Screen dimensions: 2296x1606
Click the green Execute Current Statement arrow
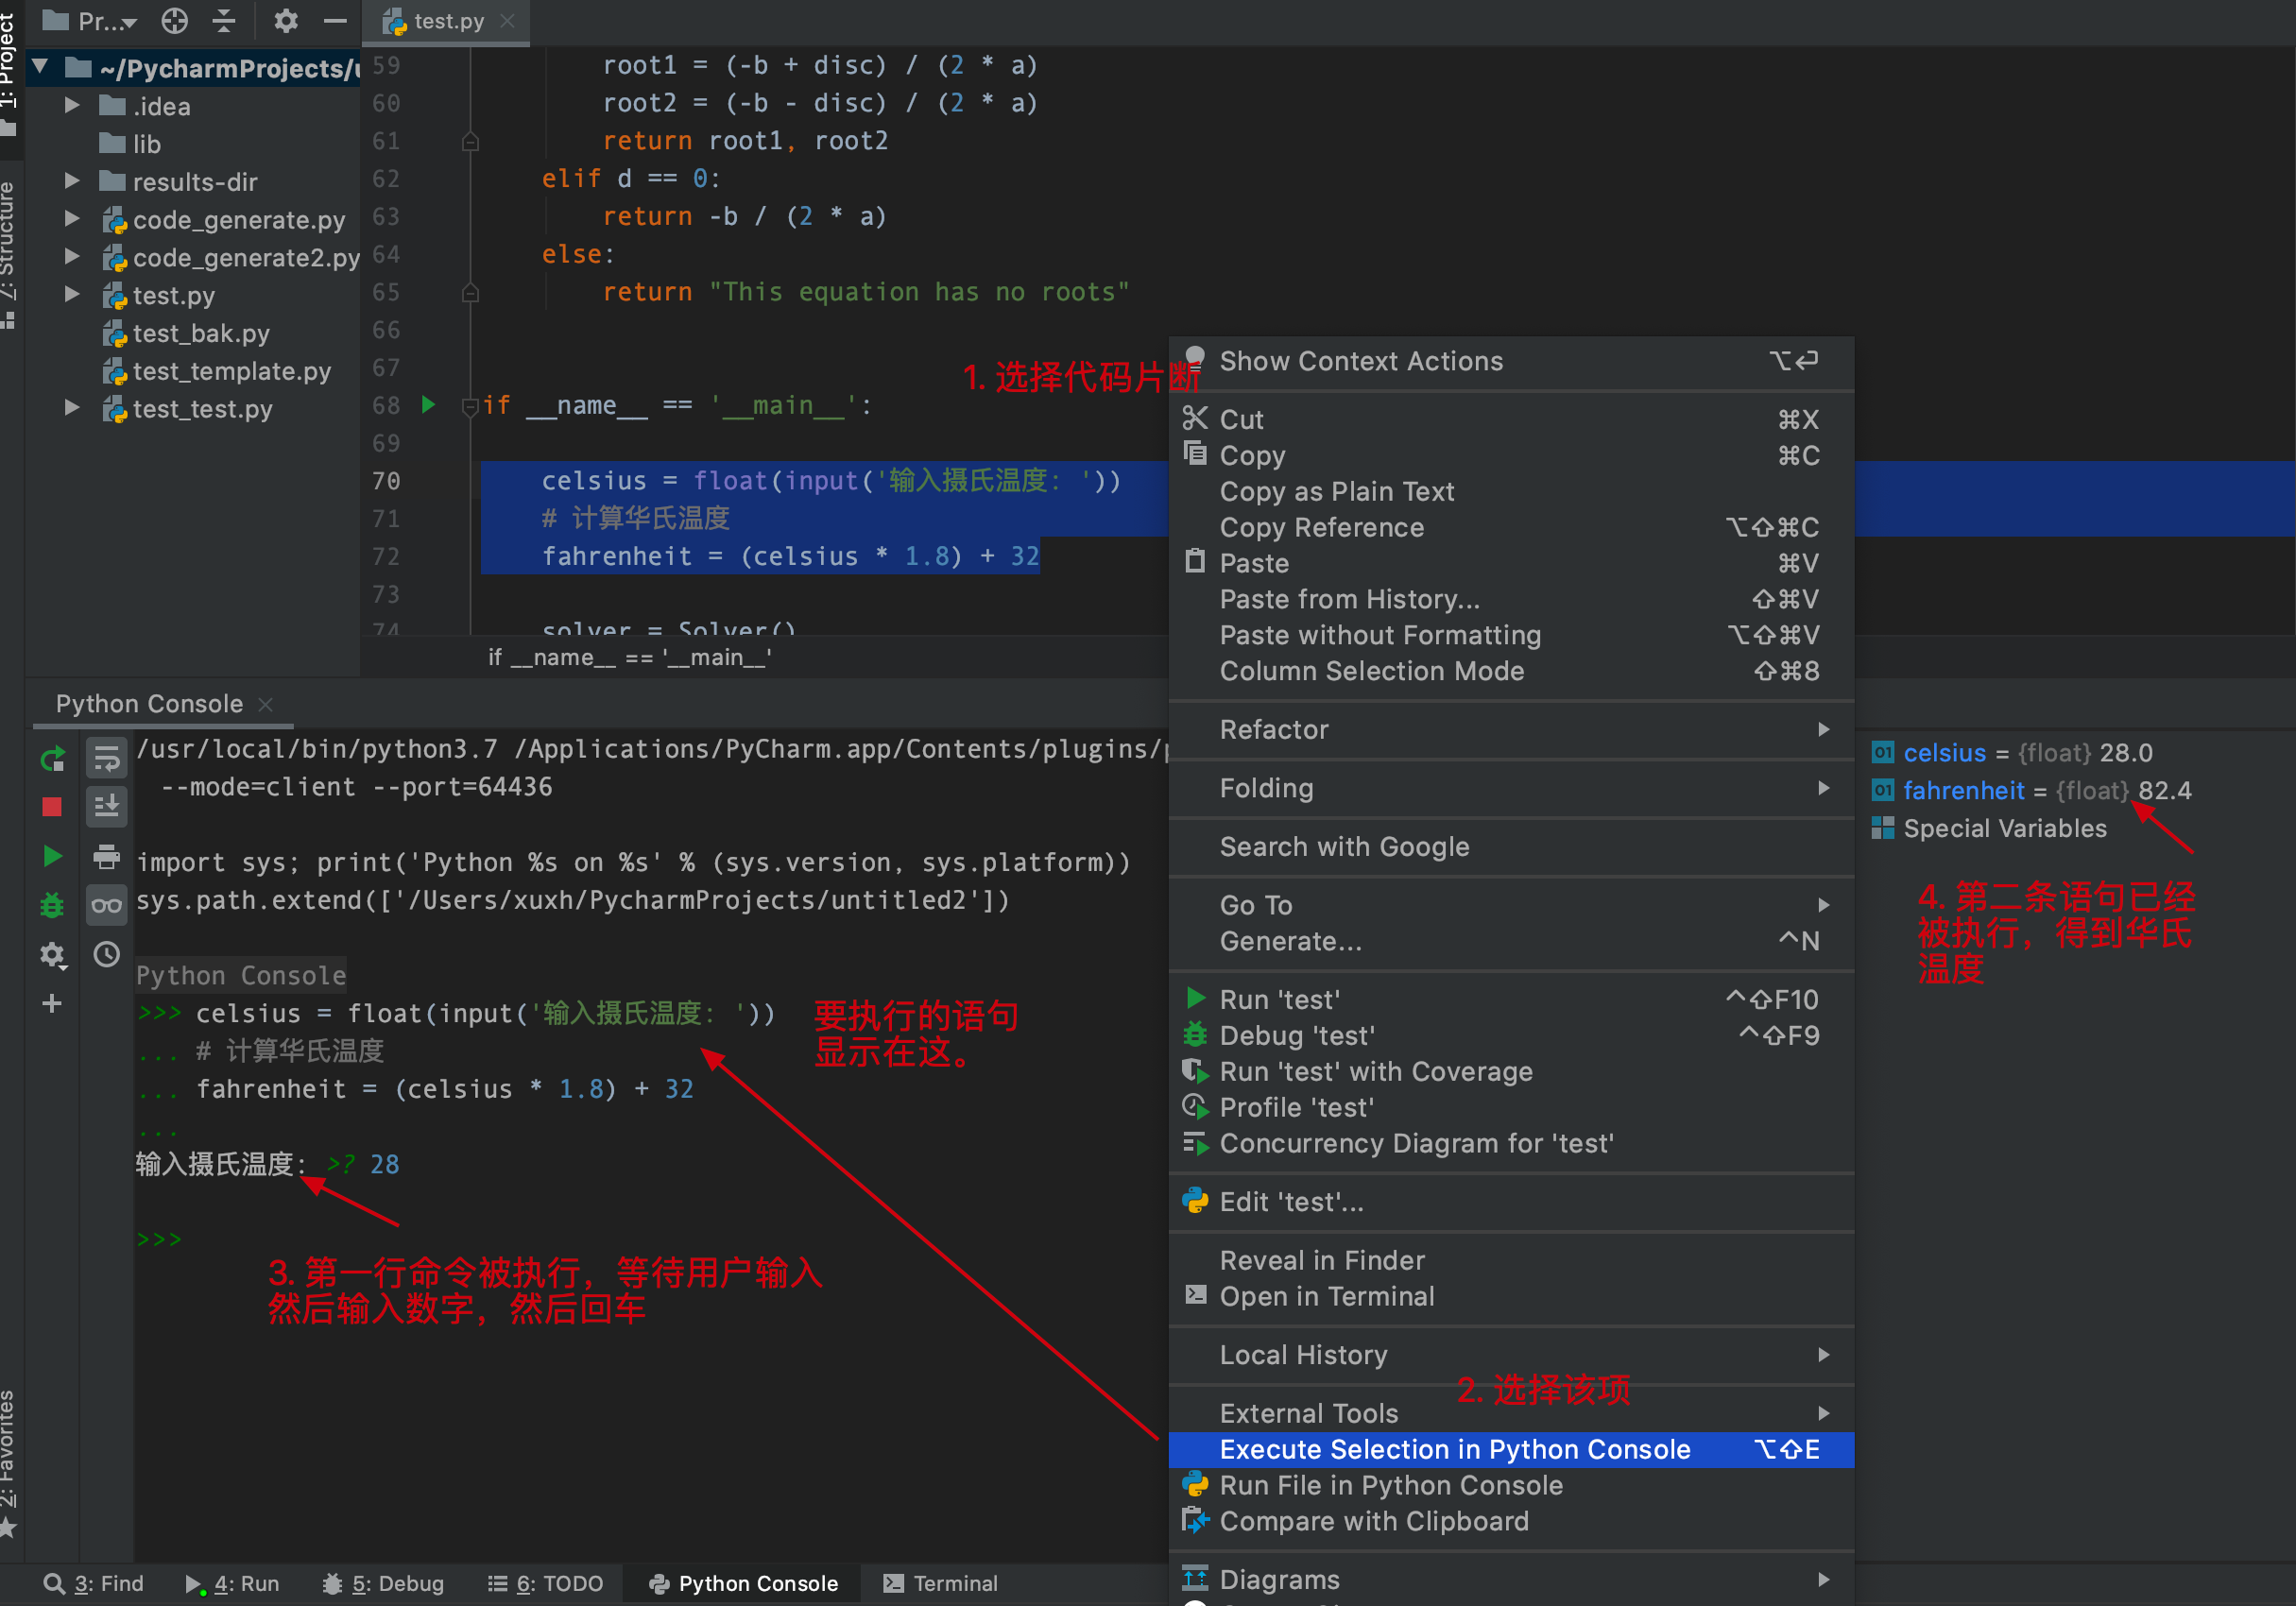(52, 856)
